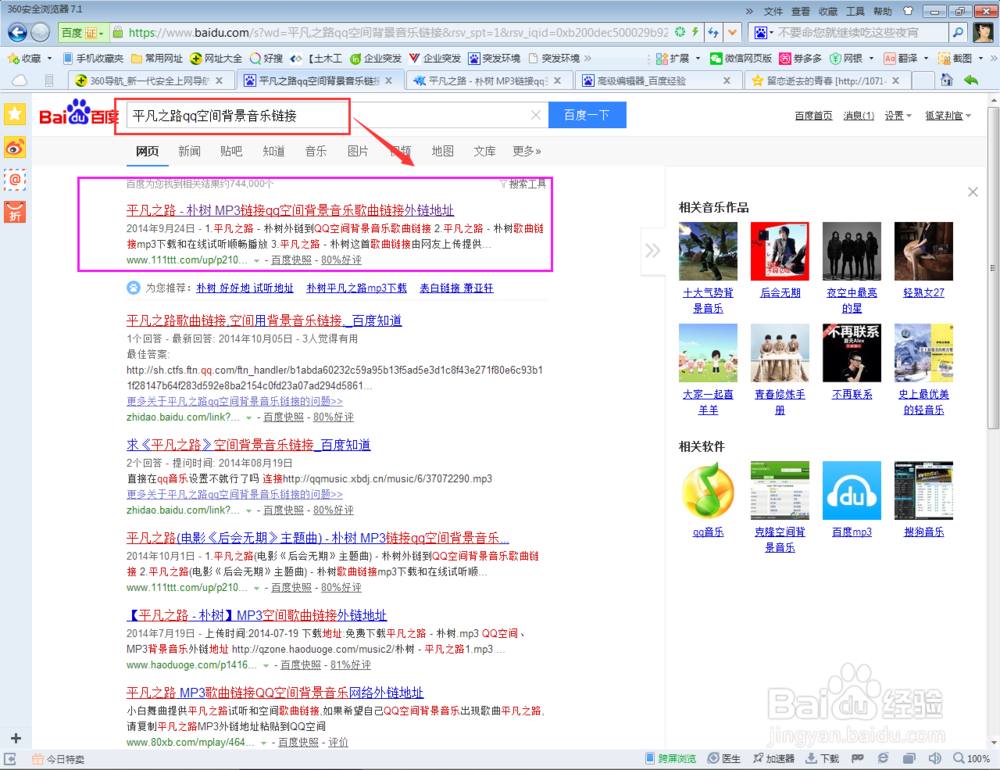Expand the dropdown after www.haoduoge.com result
This screenshot has width=1000, height=770.
point(266,665)
